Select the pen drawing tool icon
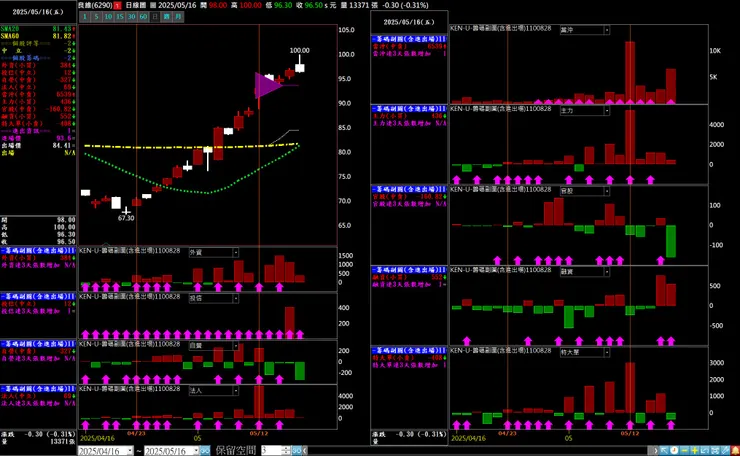740x456 pixels. 725,450
